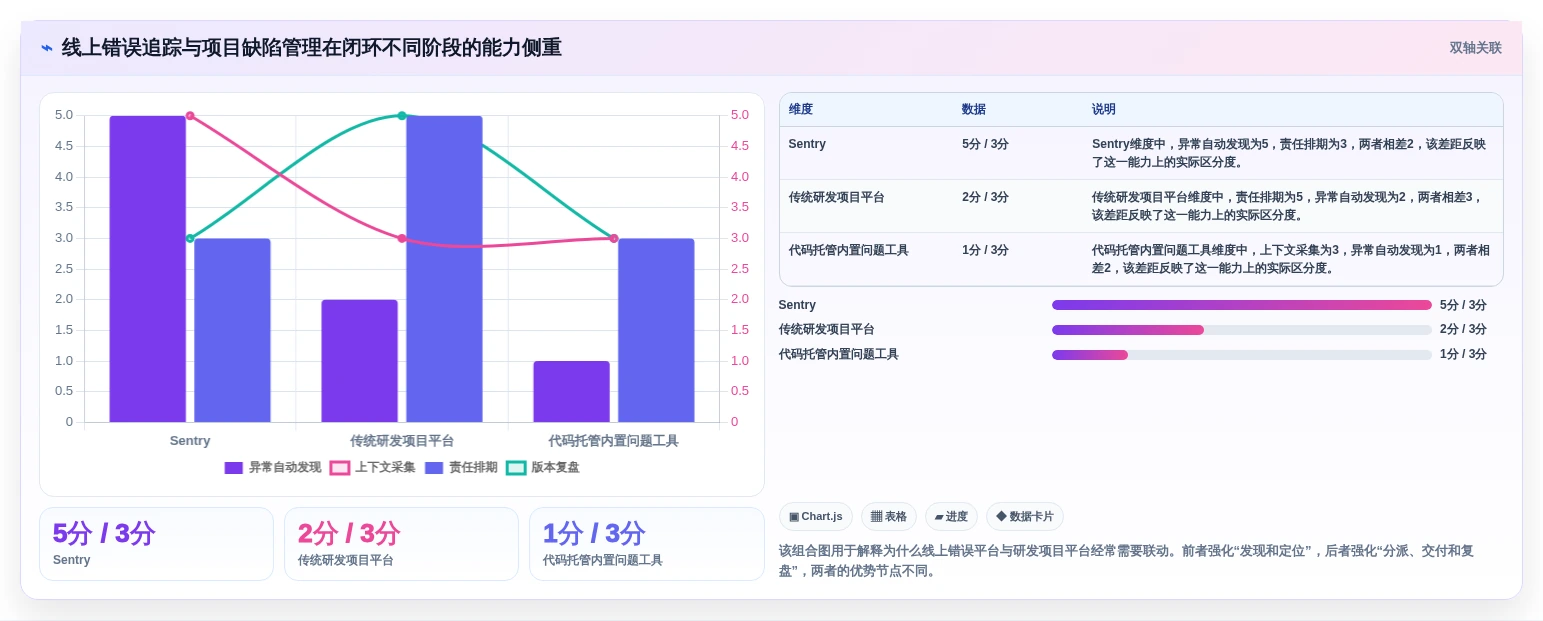Click the Sentry label in the progress list

[797, 305]
